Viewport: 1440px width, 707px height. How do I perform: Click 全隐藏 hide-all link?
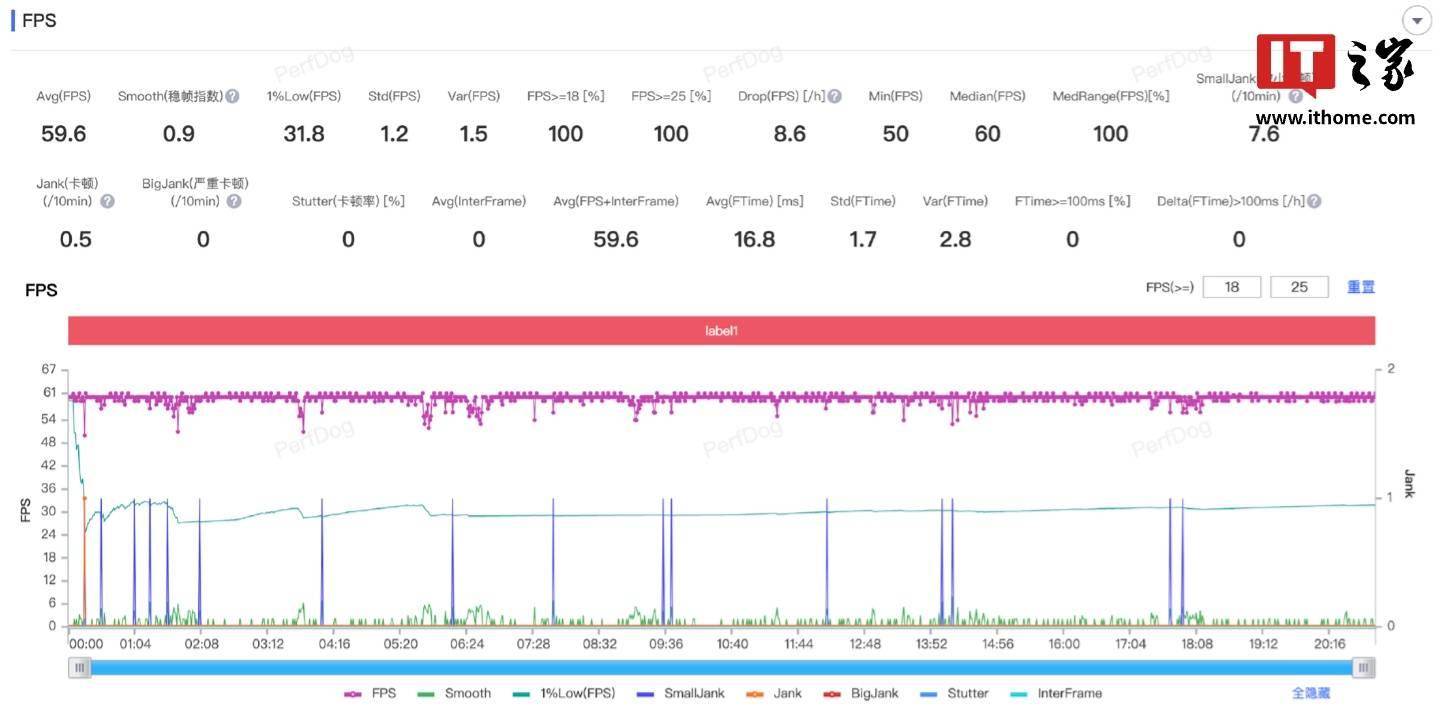tap(1311, 693)
